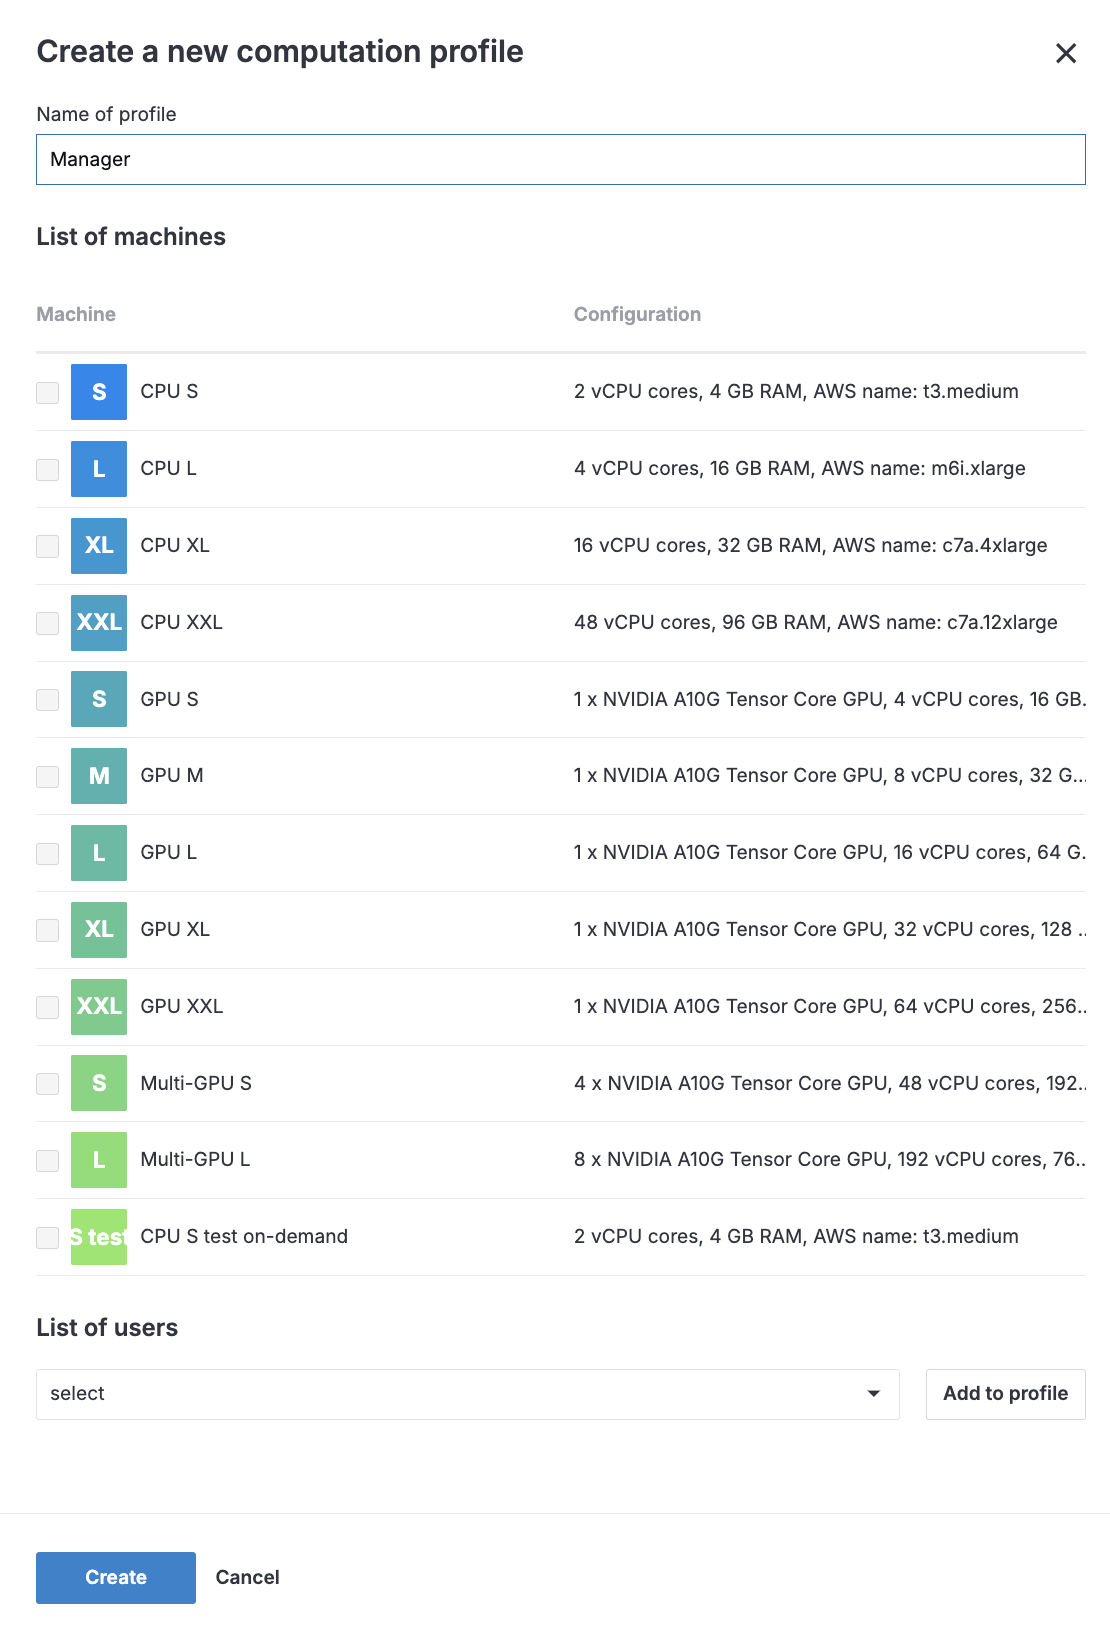Focus the Name of profile text field
1110x1634 pixels.
(x=560, y=160)
